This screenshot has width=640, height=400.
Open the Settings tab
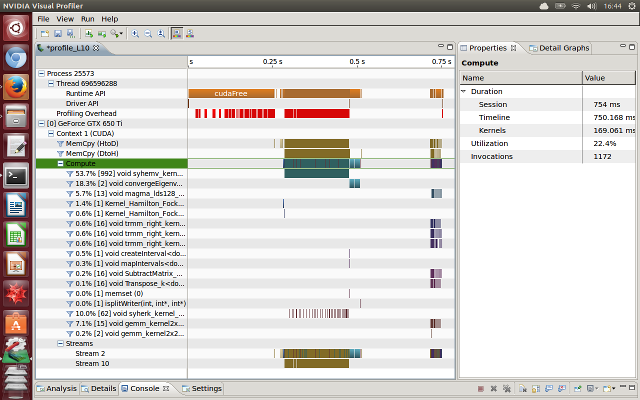(x=202, y=388)
